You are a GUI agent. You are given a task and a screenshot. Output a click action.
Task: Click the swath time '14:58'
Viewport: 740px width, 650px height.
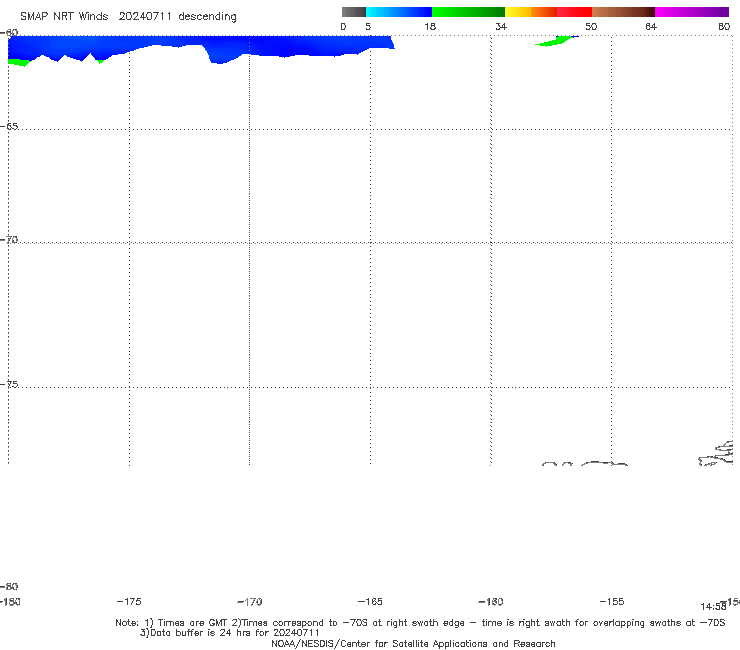pos(713,607)
